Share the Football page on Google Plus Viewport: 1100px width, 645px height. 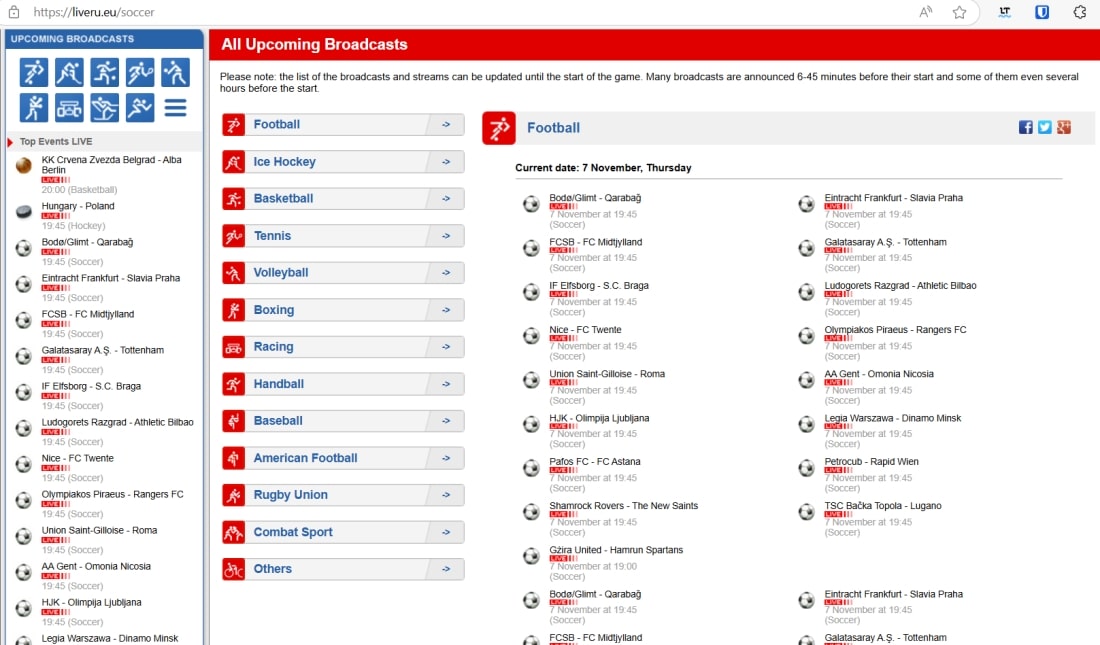click(1064, 127)
